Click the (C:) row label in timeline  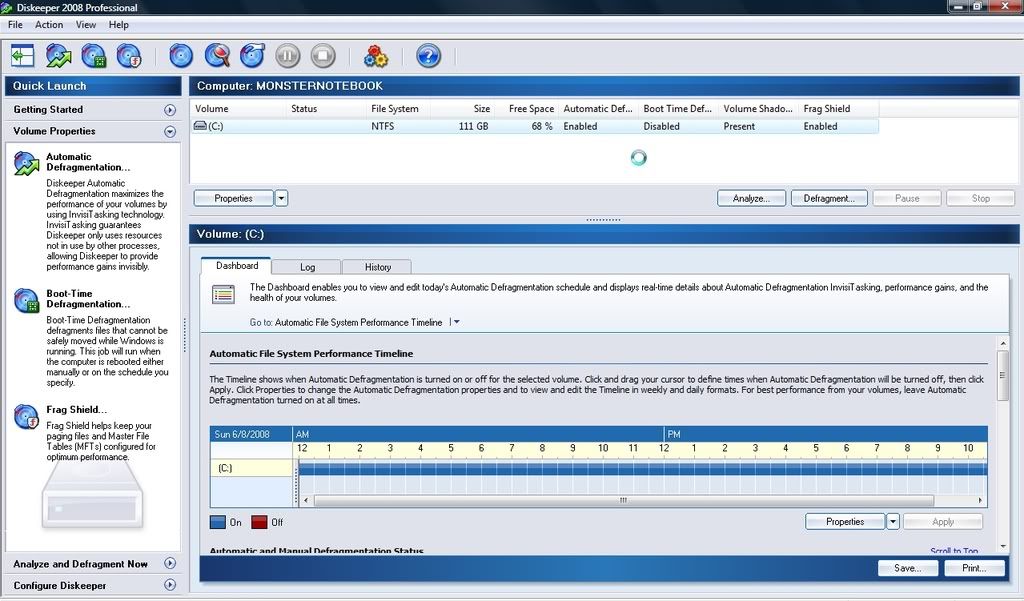[225, 468]
